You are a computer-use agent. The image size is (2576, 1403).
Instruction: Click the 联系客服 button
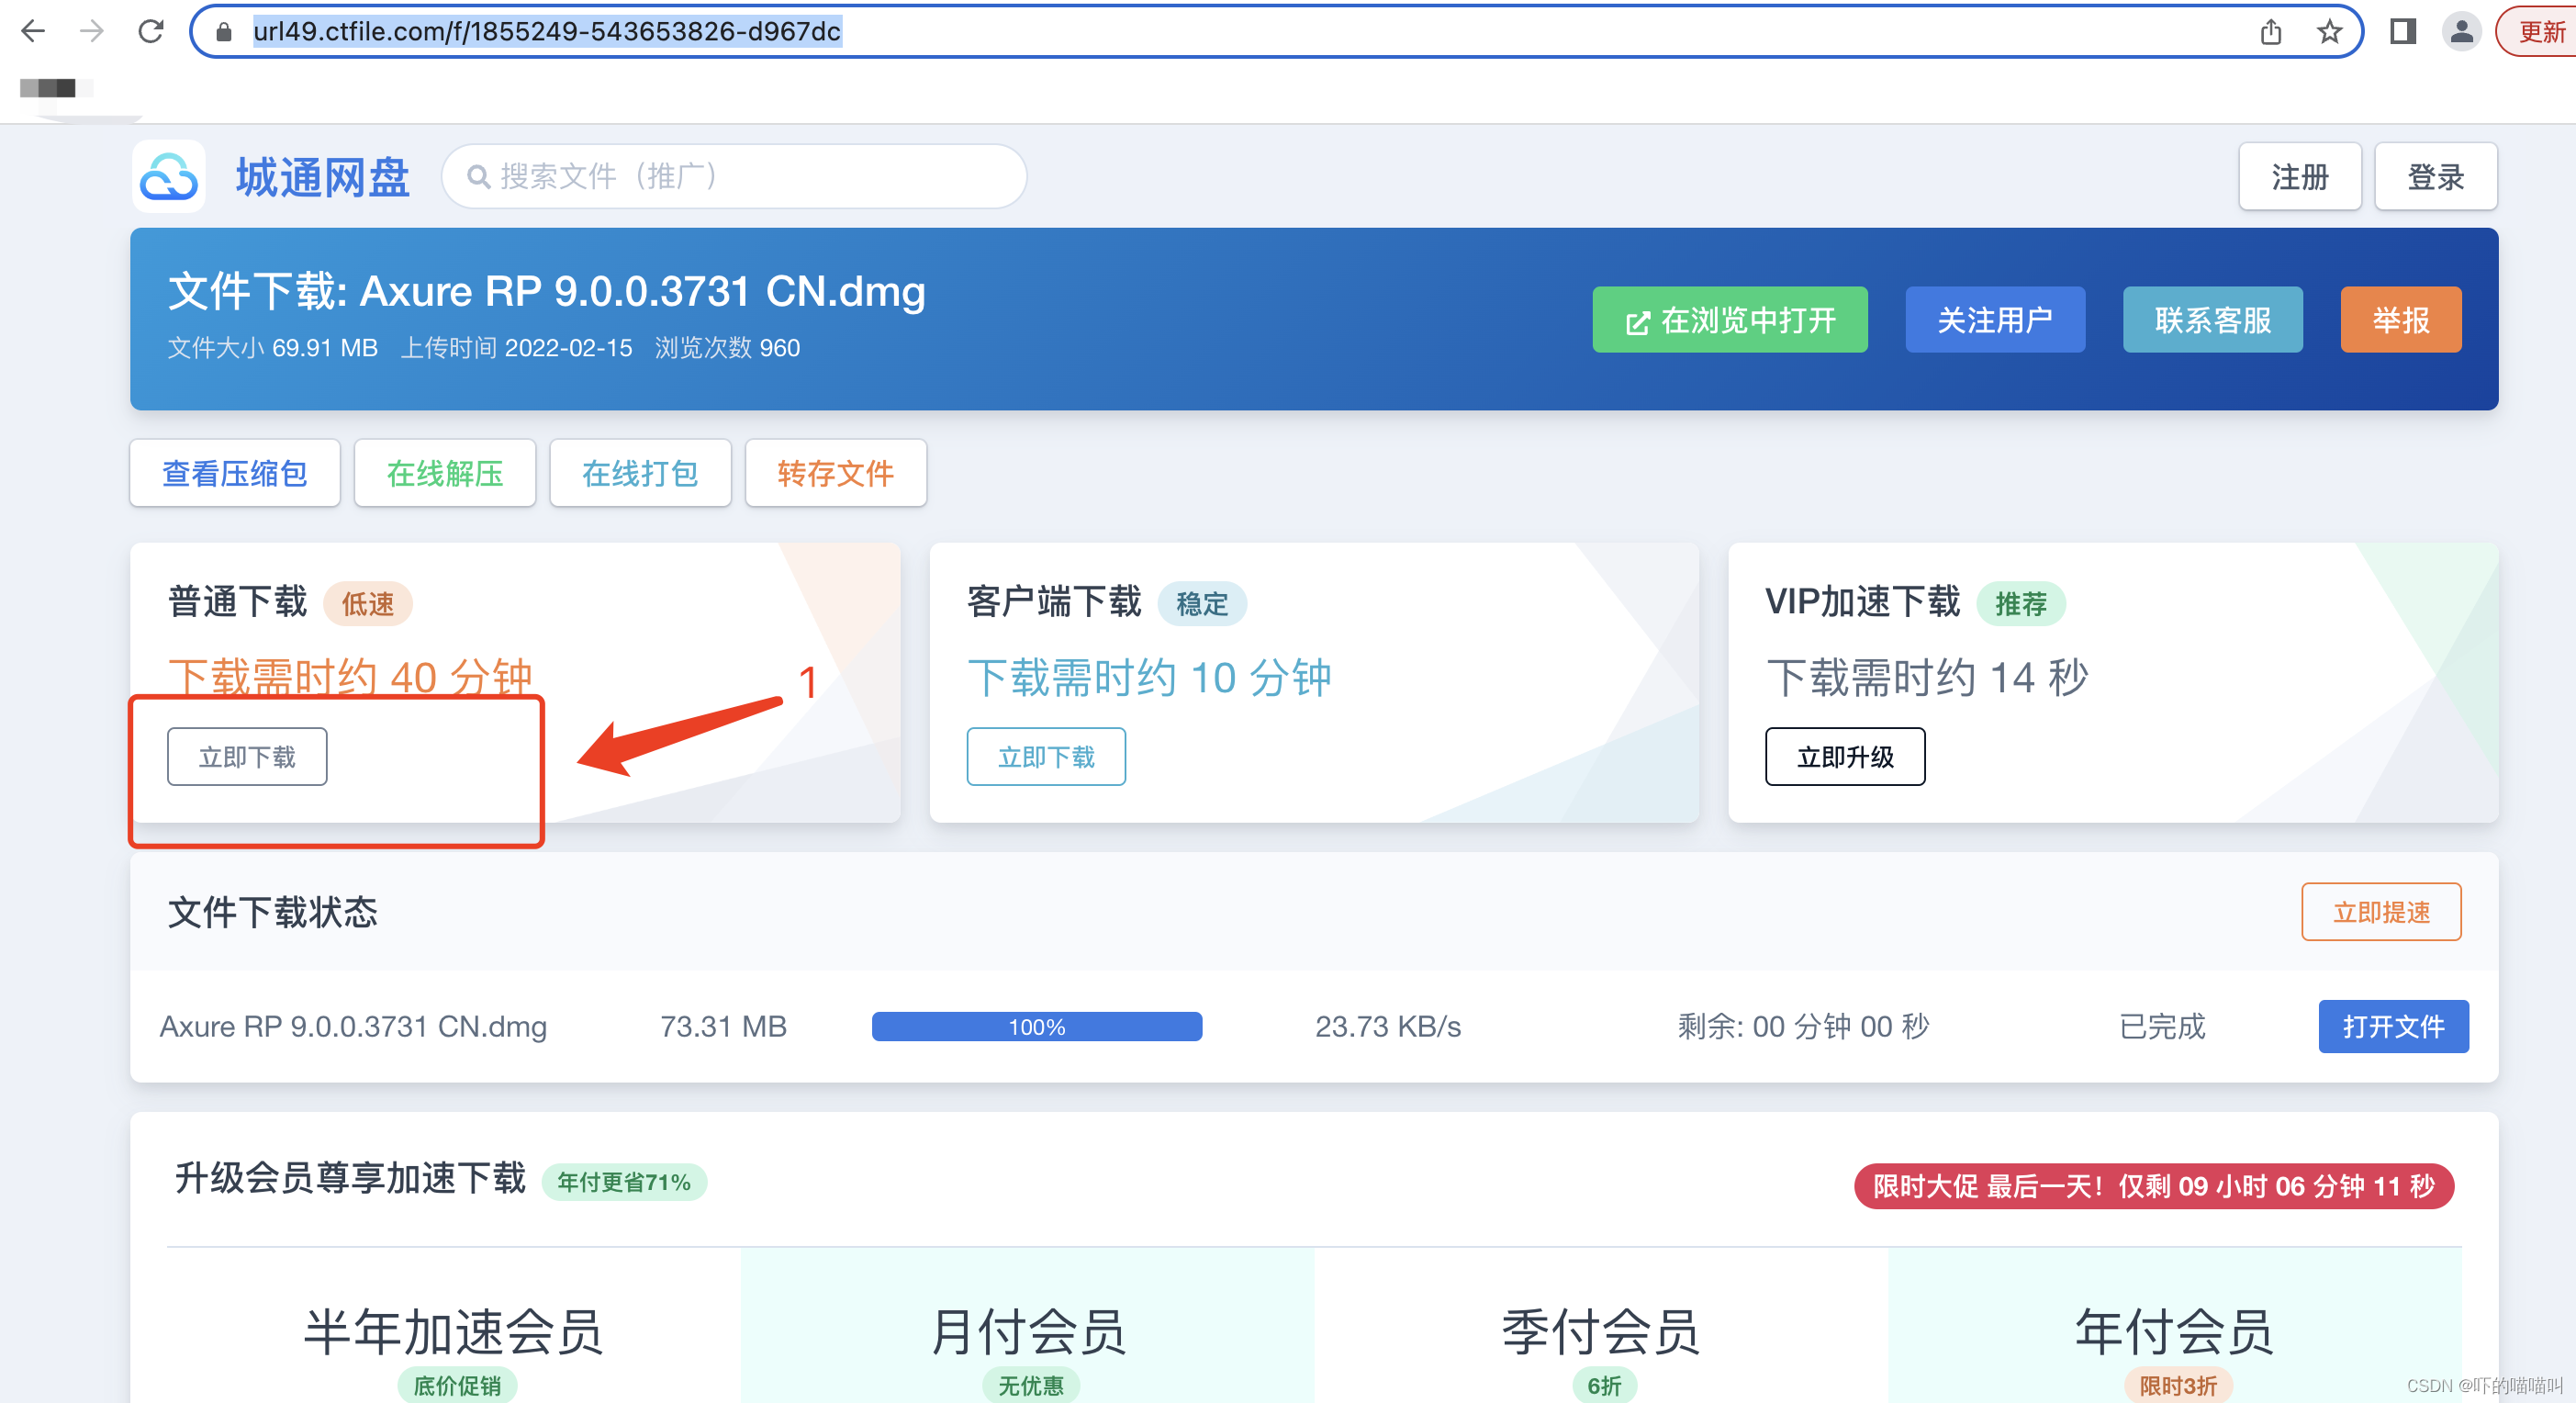click(2212, 319)
